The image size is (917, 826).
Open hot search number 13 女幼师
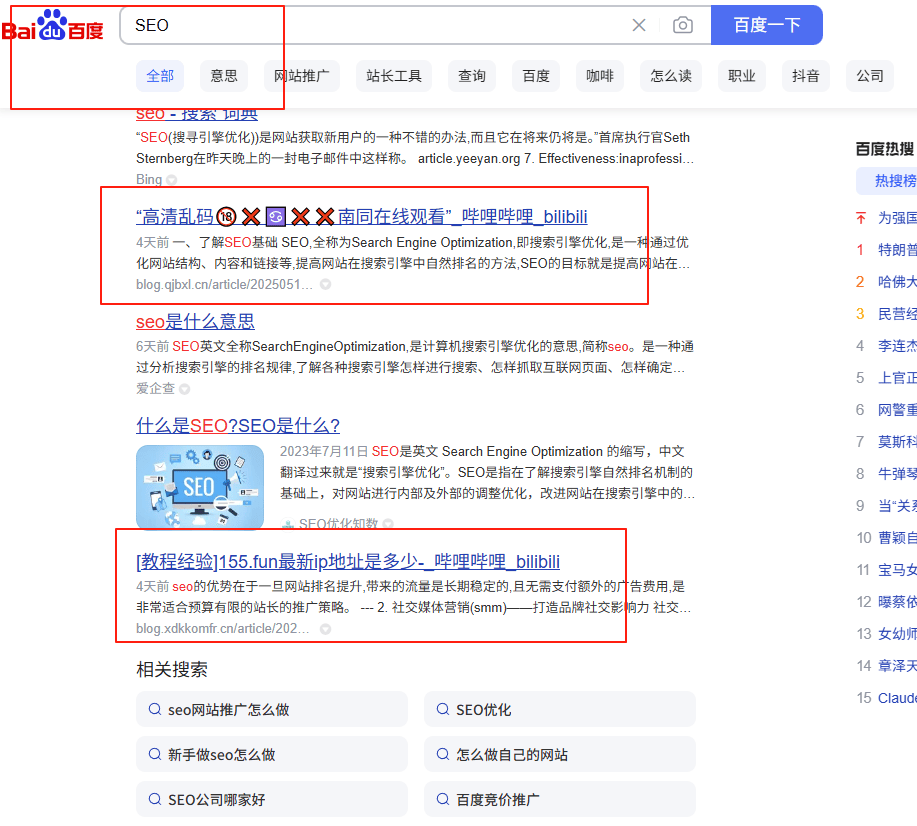(897, 634)
